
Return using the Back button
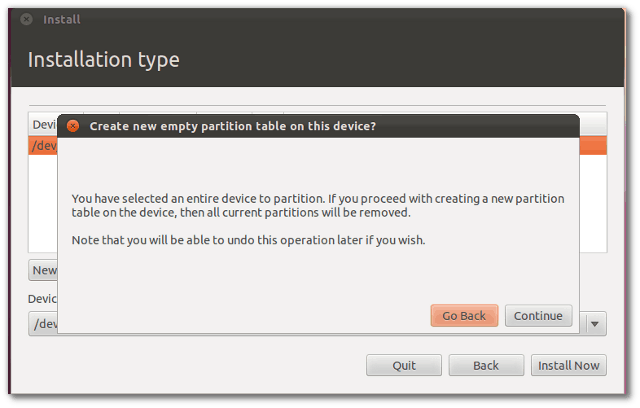pyautogui.click(x=486, y=365)
